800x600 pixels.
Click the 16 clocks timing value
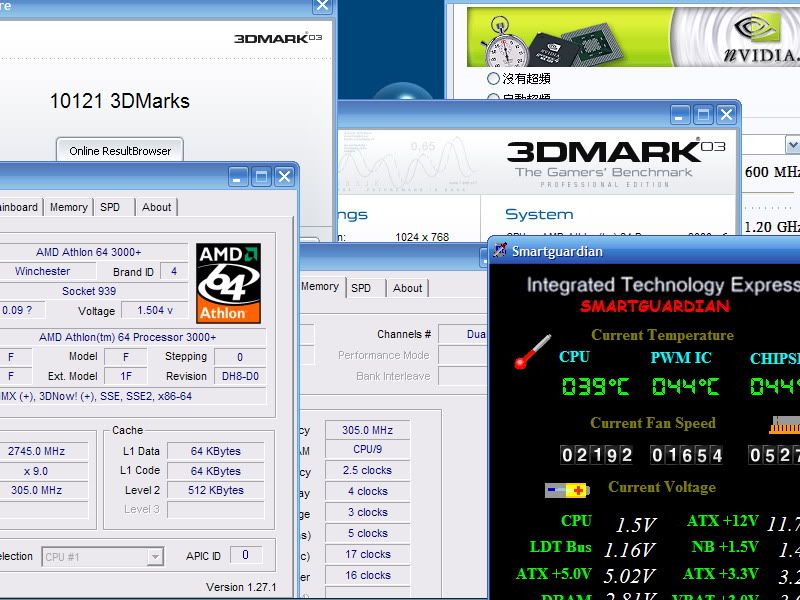[367, 575]
